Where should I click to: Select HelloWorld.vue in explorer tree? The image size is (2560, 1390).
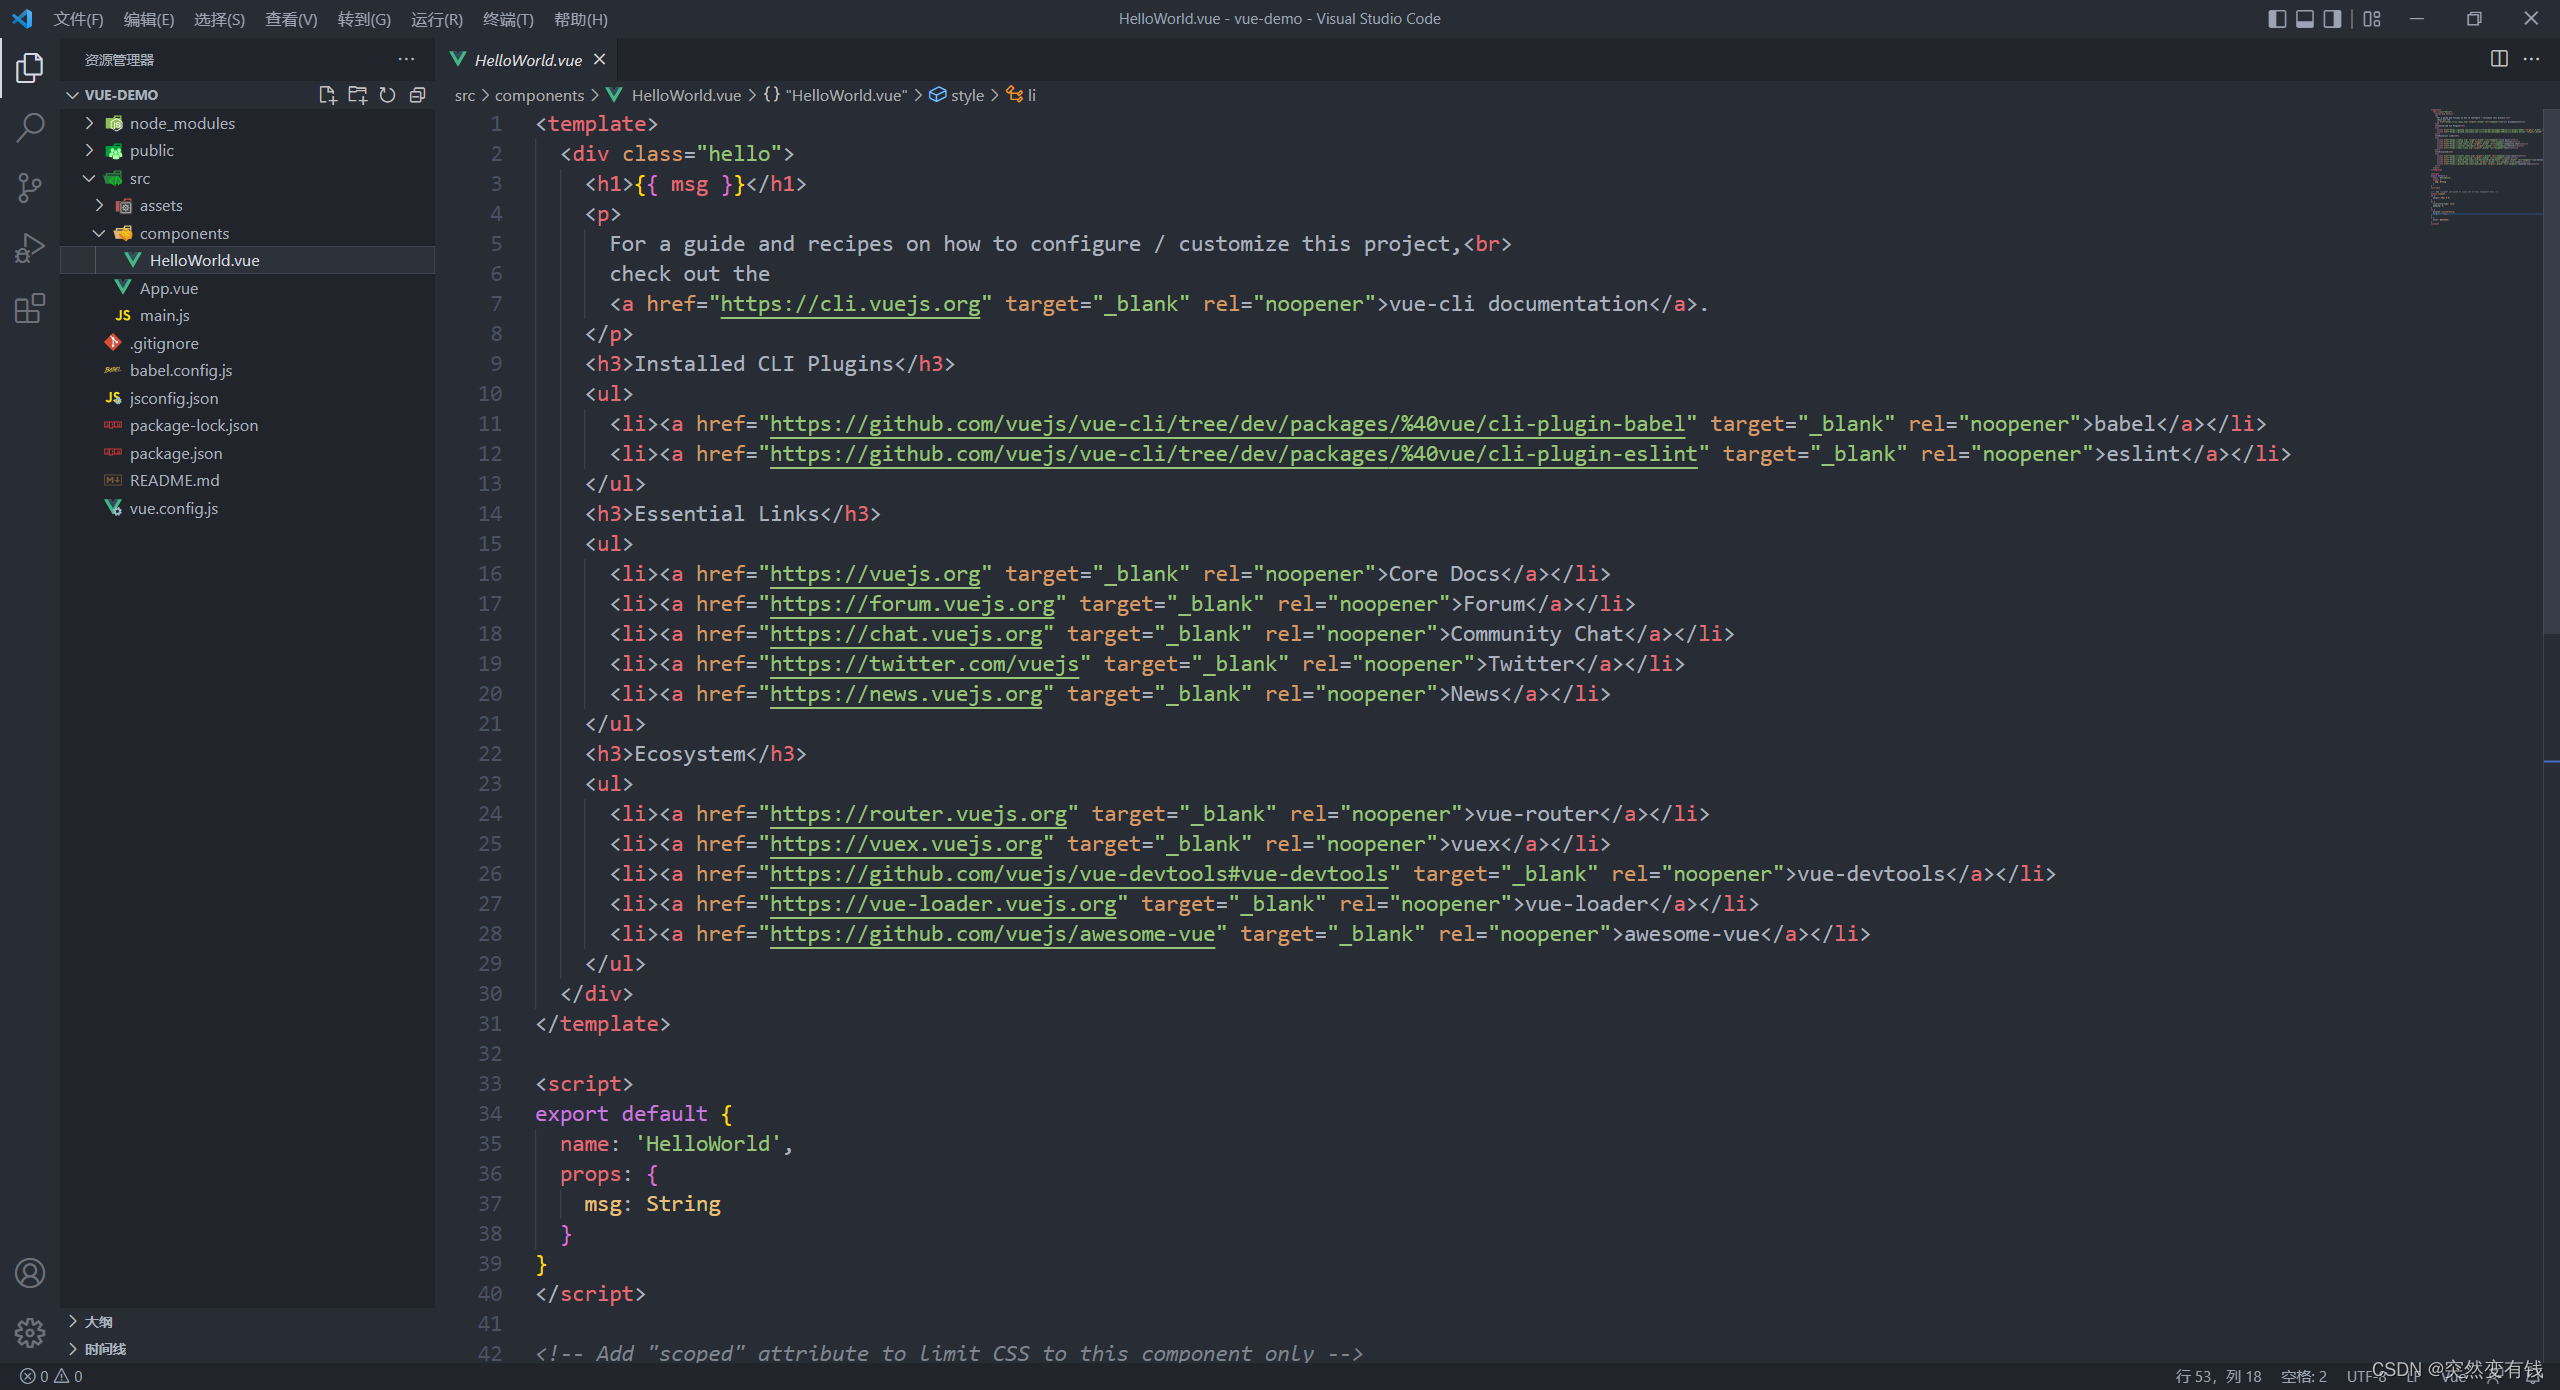point(248,260)
